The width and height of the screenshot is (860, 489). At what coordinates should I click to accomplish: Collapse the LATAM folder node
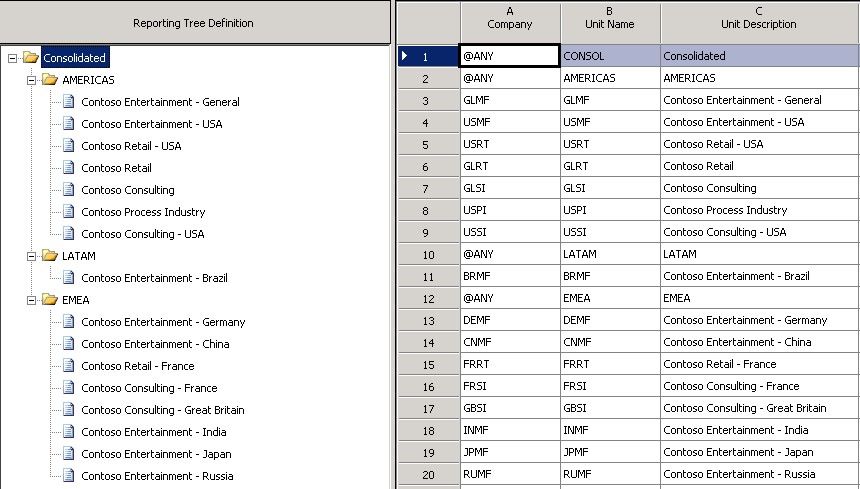31,256
